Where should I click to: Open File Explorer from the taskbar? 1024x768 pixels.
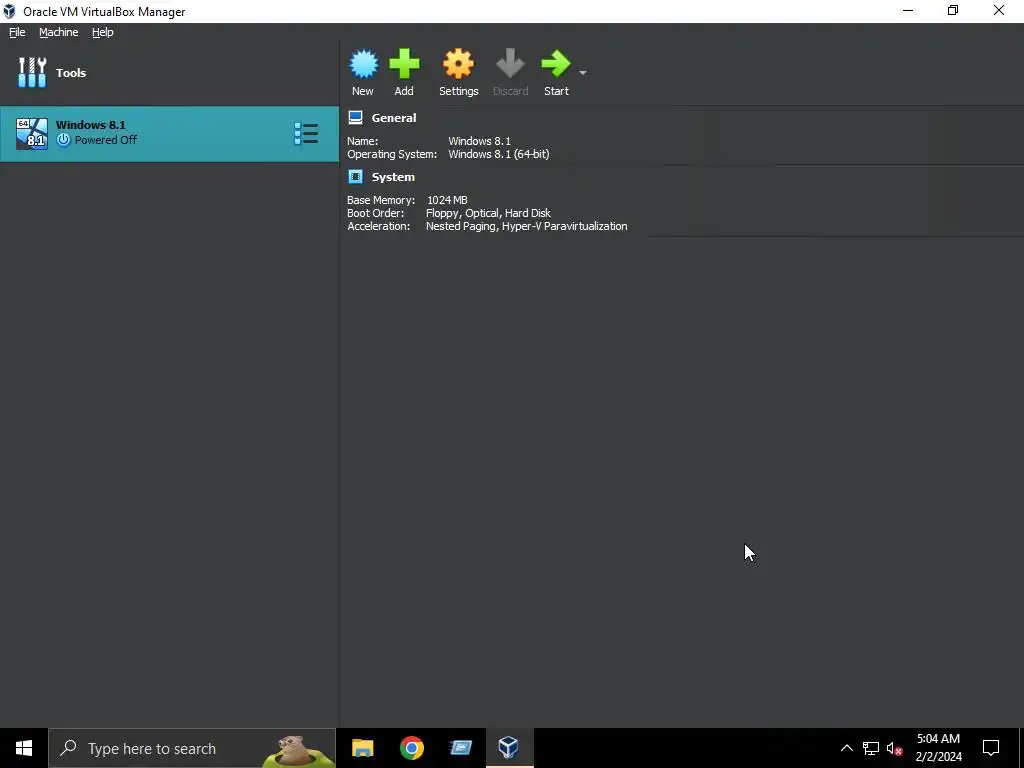click(362, 748)
